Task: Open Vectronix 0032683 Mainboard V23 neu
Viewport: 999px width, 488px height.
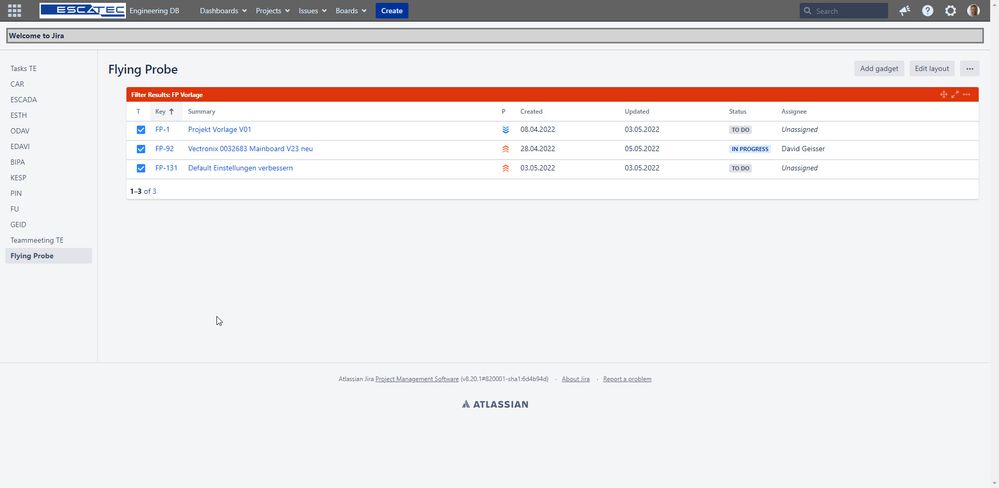Action: pyautogui.click(x=250, y=149)
